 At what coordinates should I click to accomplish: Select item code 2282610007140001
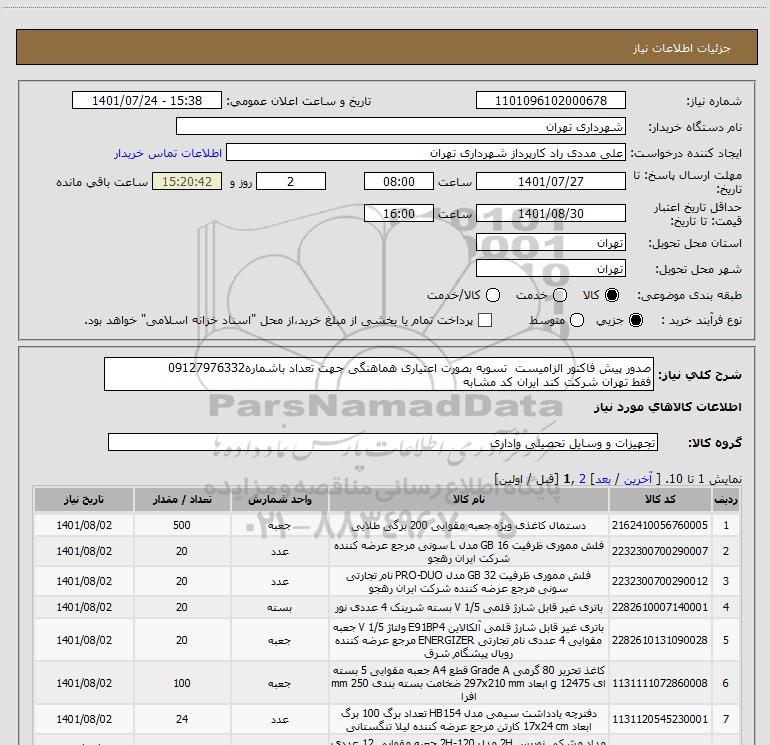pyautogui.click(x=660, y=607)
